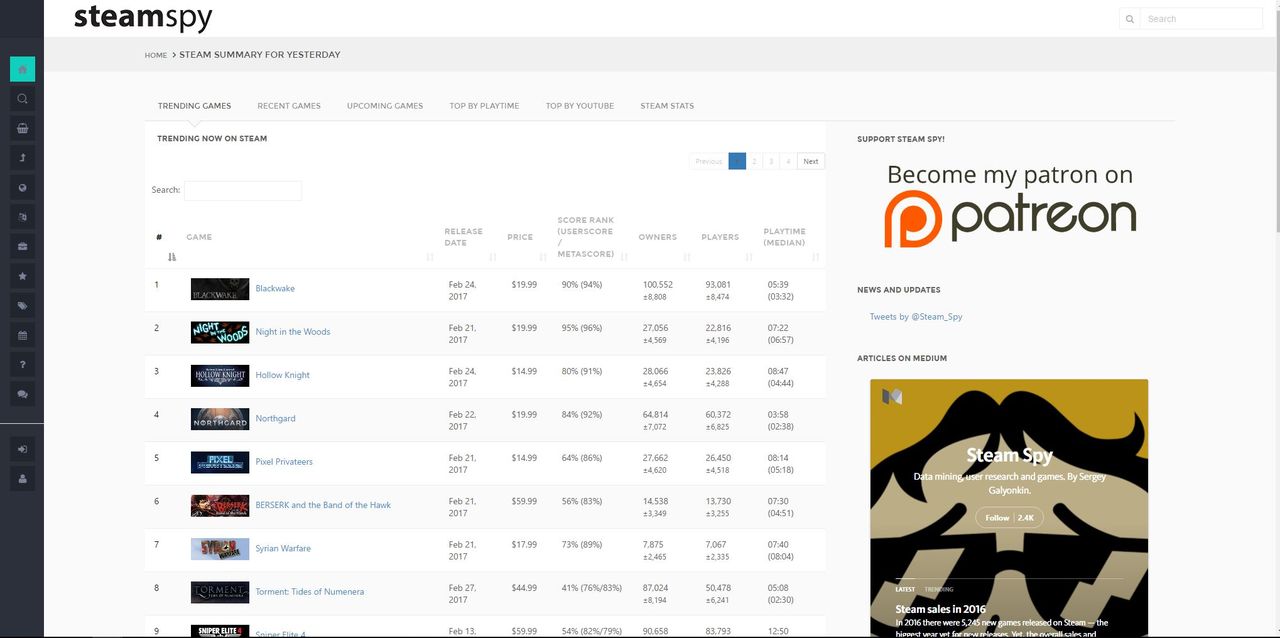1280x638 pixels.
Task: Open the Syrian Warfare game link
Action: click(283, 549)
